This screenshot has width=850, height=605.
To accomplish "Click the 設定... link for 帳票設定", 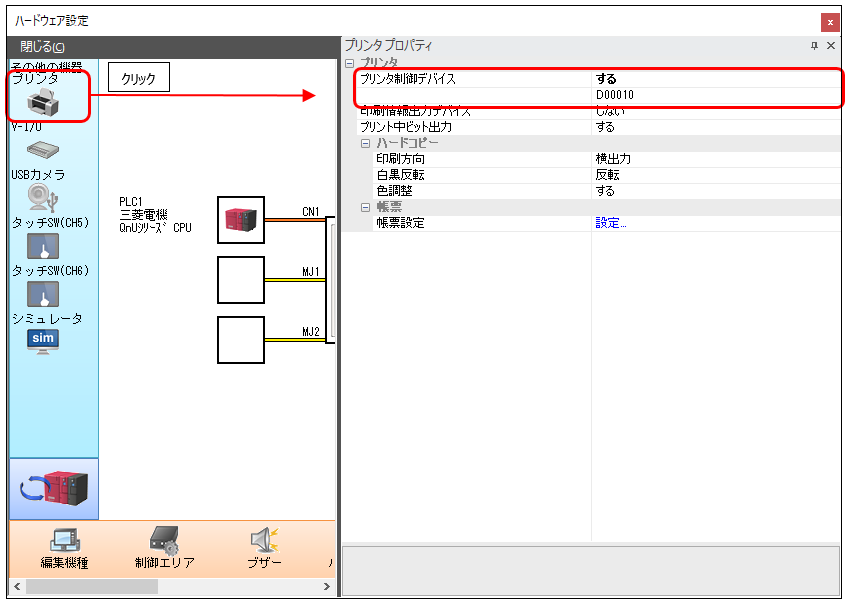I will 611,223.
